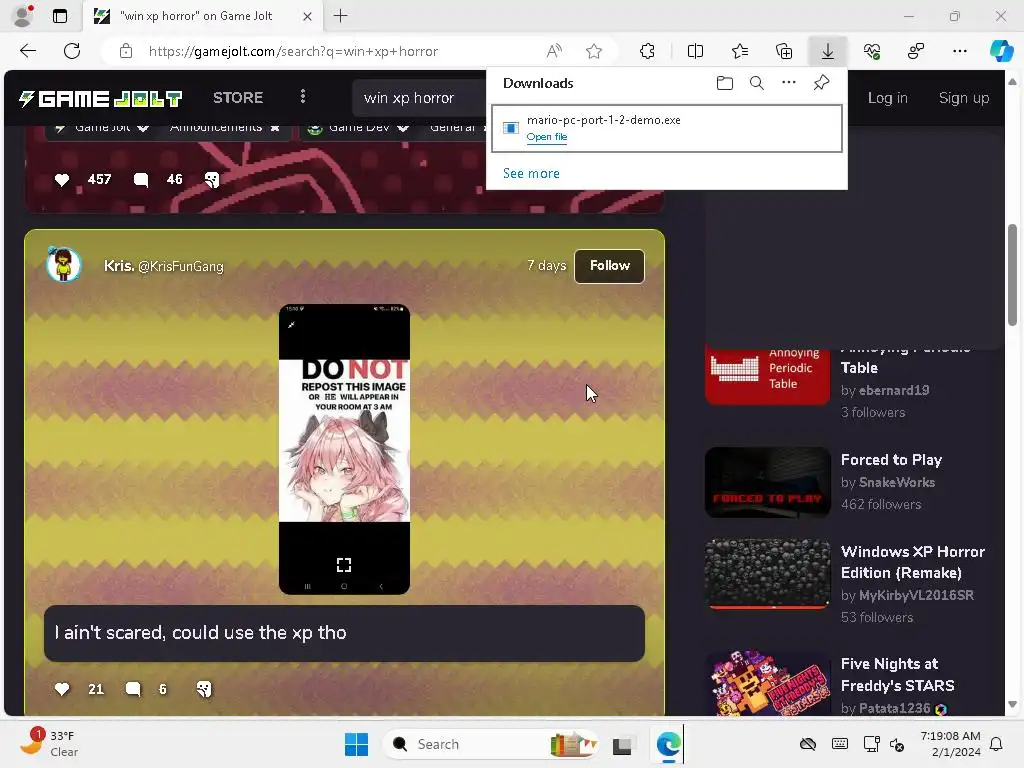Open comments on post with 46 comments
The image size is (1024, 768).
click(x=140, y=180)
